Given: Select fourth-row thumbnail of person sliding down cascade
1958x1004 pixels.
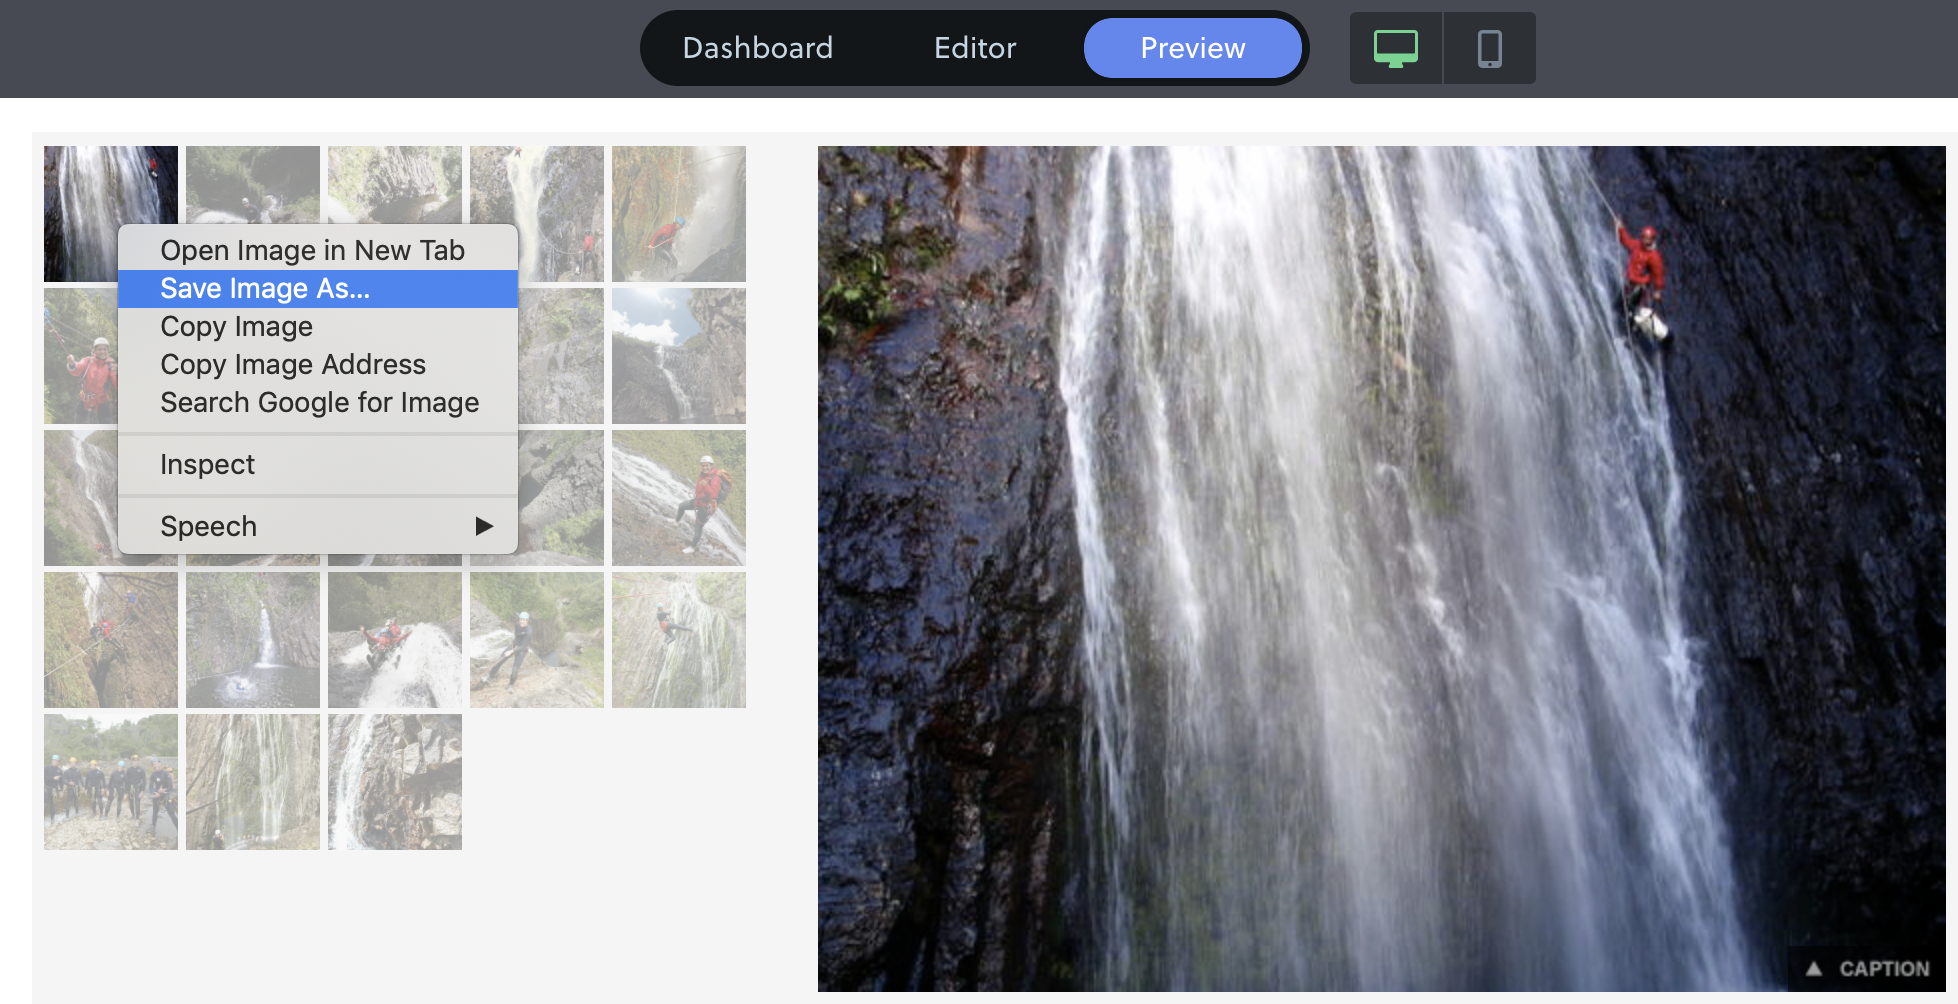Looking at the screenshot, I should 395,640.
